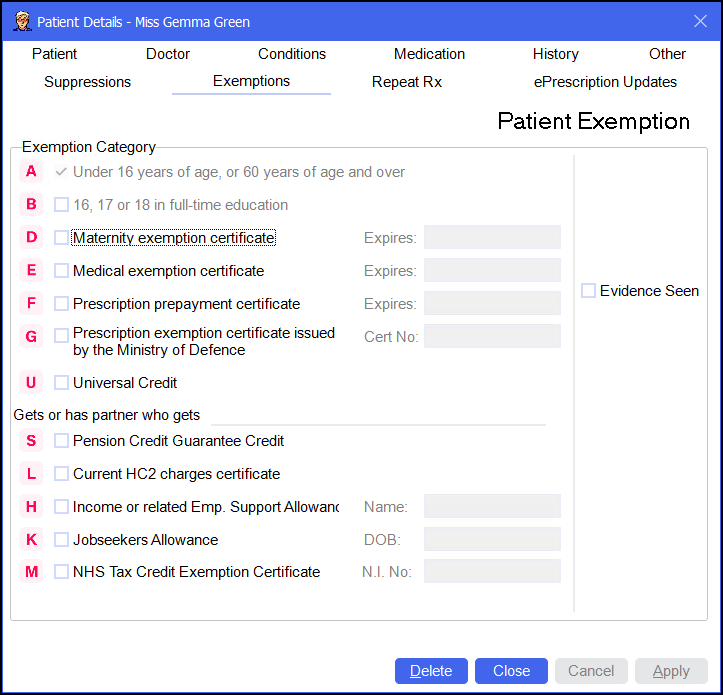
Task: Click the pink letter U category badge
Action: pos(32,383)
